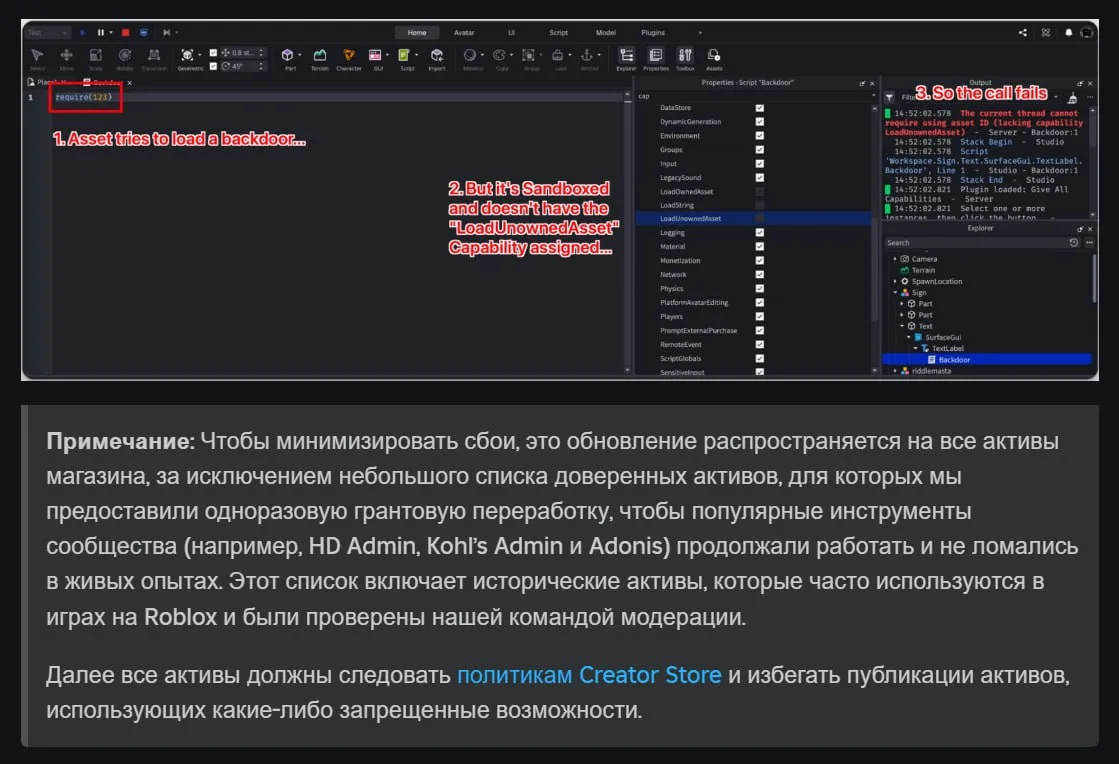The height and width of the screenshot is (764, 1119).
Task: Expand the SpawnLocation node in Explorer
Action: coord(895,281)
